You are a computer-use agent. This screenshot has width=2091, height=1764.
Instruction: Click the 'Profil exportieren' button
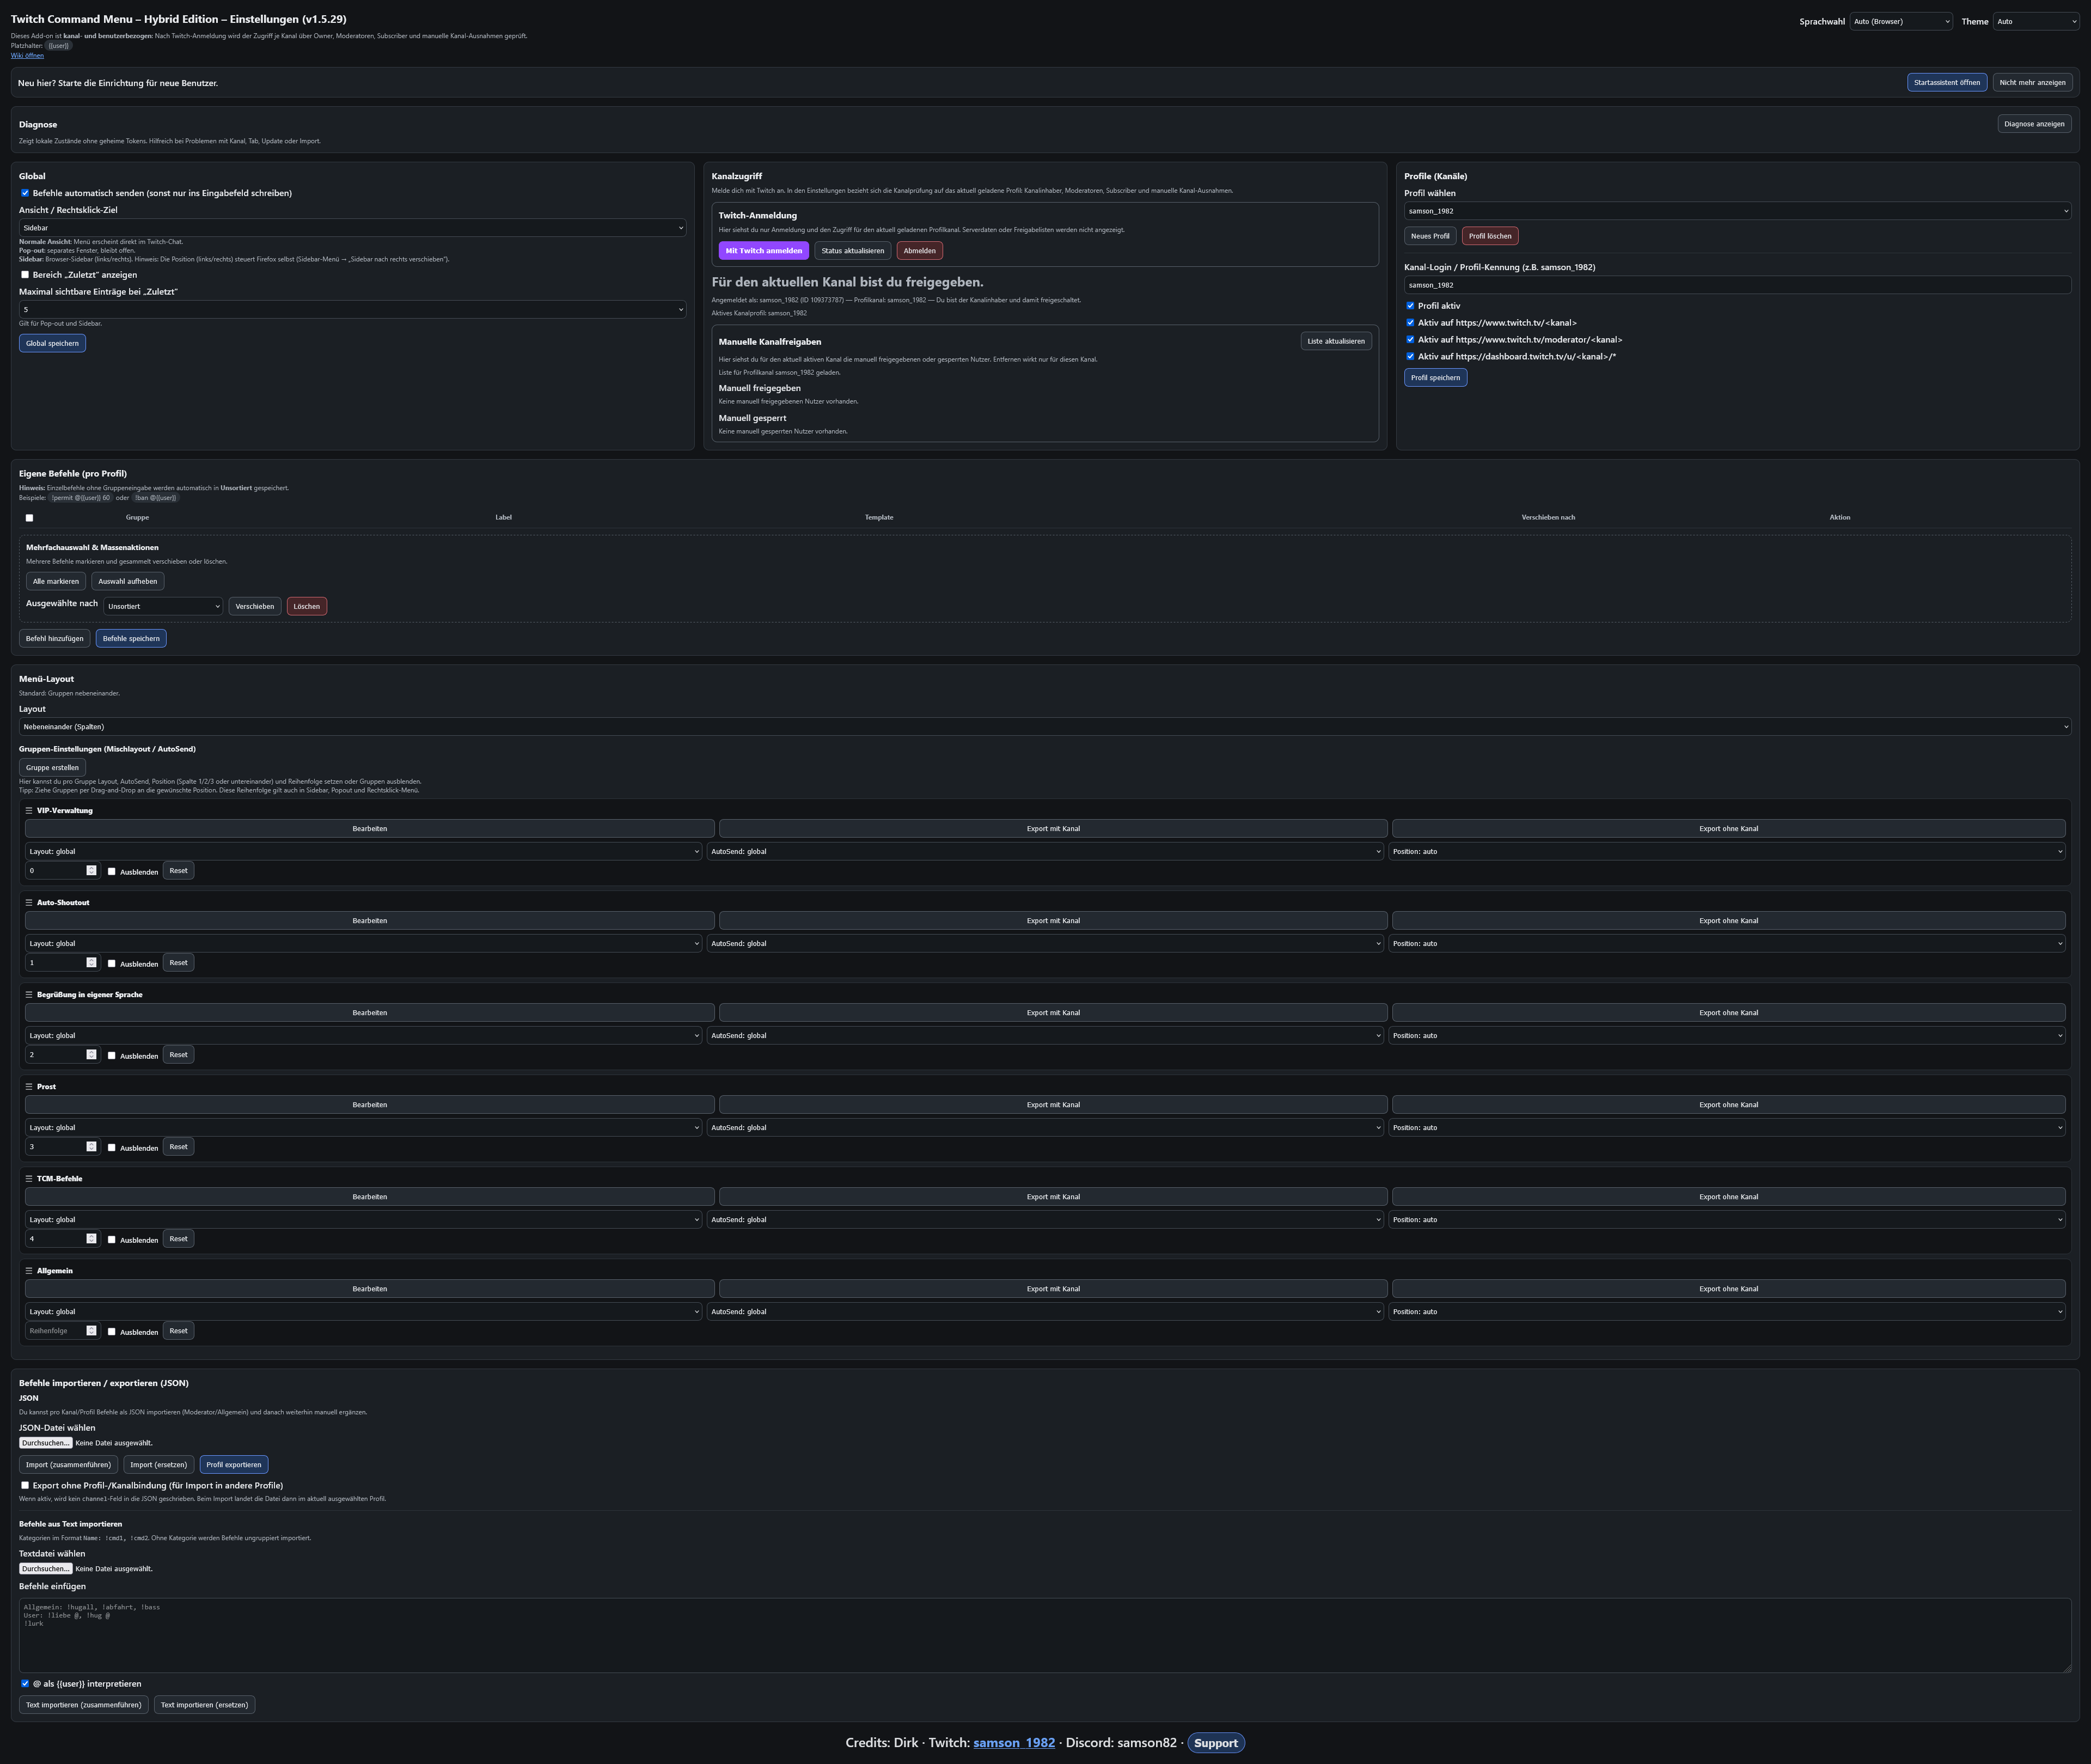pyautogui.click(x=234, y=1465)
